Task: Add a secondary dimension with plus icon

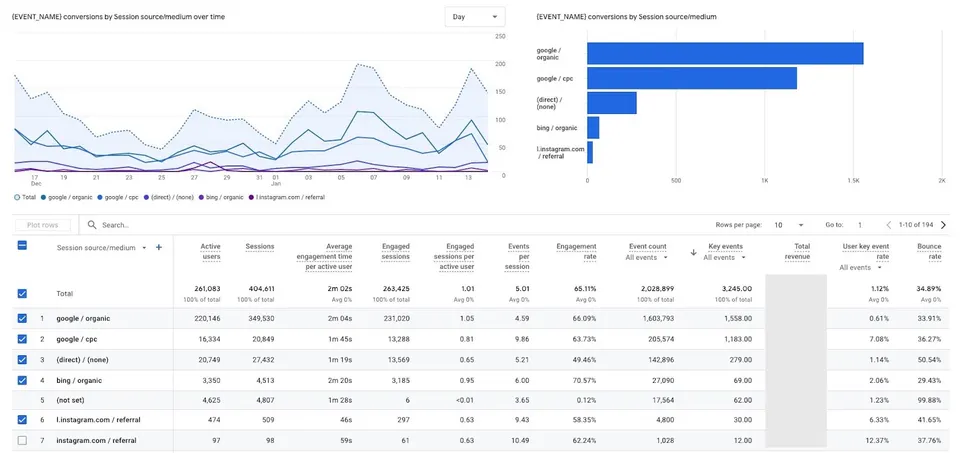Action: [159, 247]
